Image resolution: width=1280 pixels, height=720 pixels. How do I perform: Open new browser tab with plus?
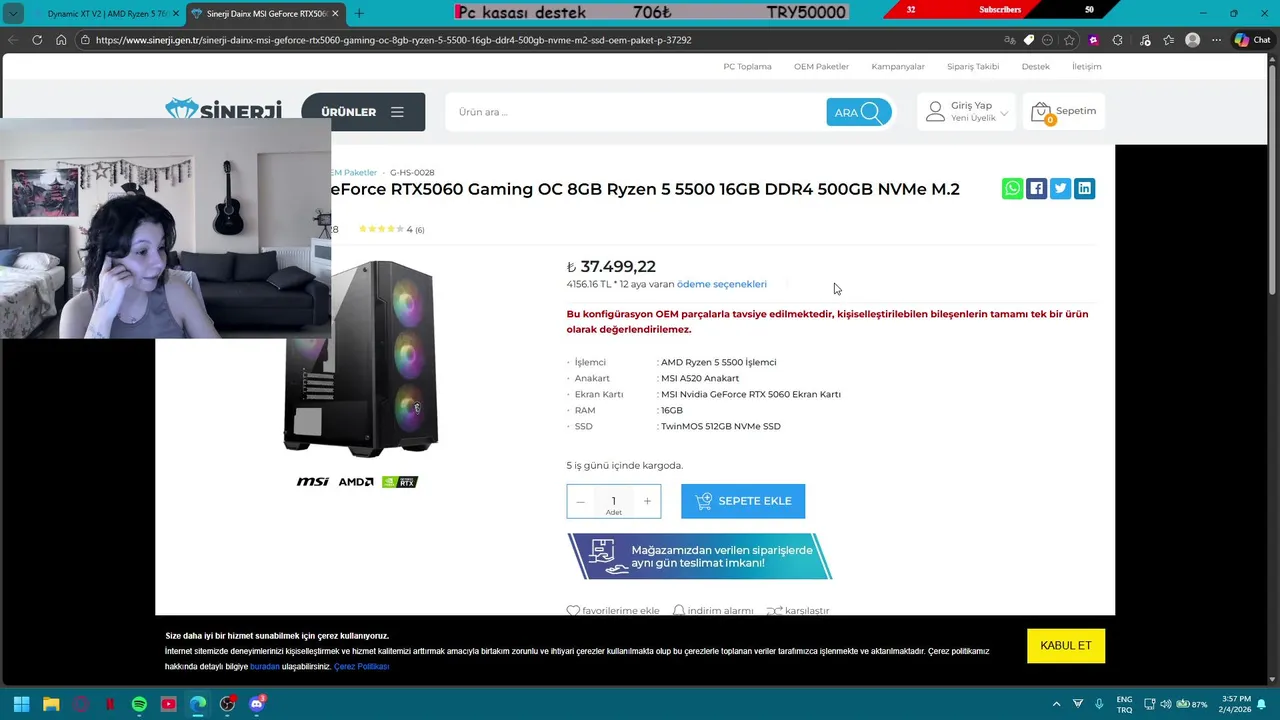tap(359, 13)
